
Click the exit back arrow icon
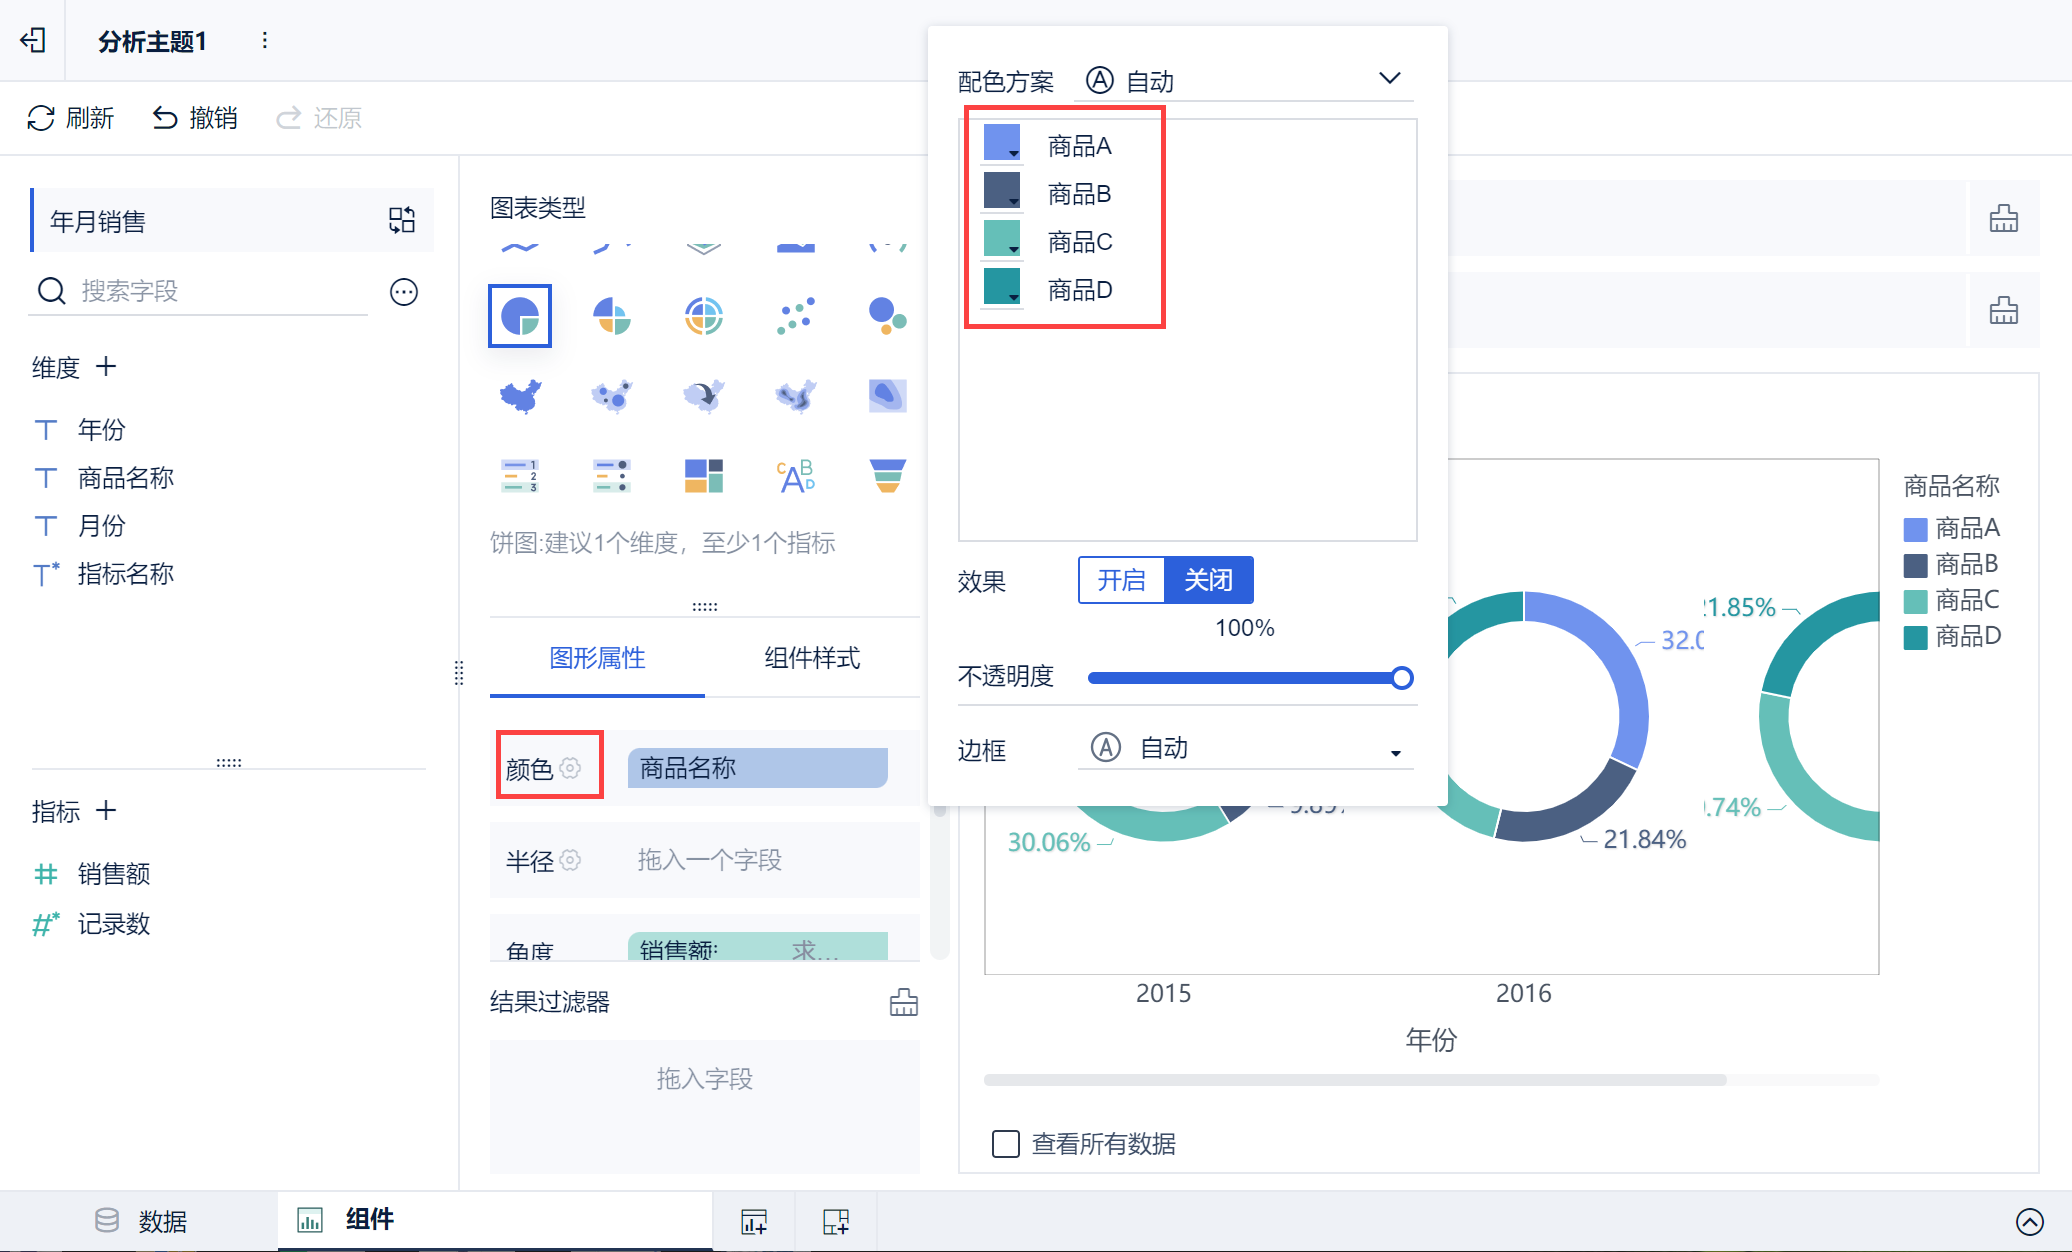(x=33, y=40)
